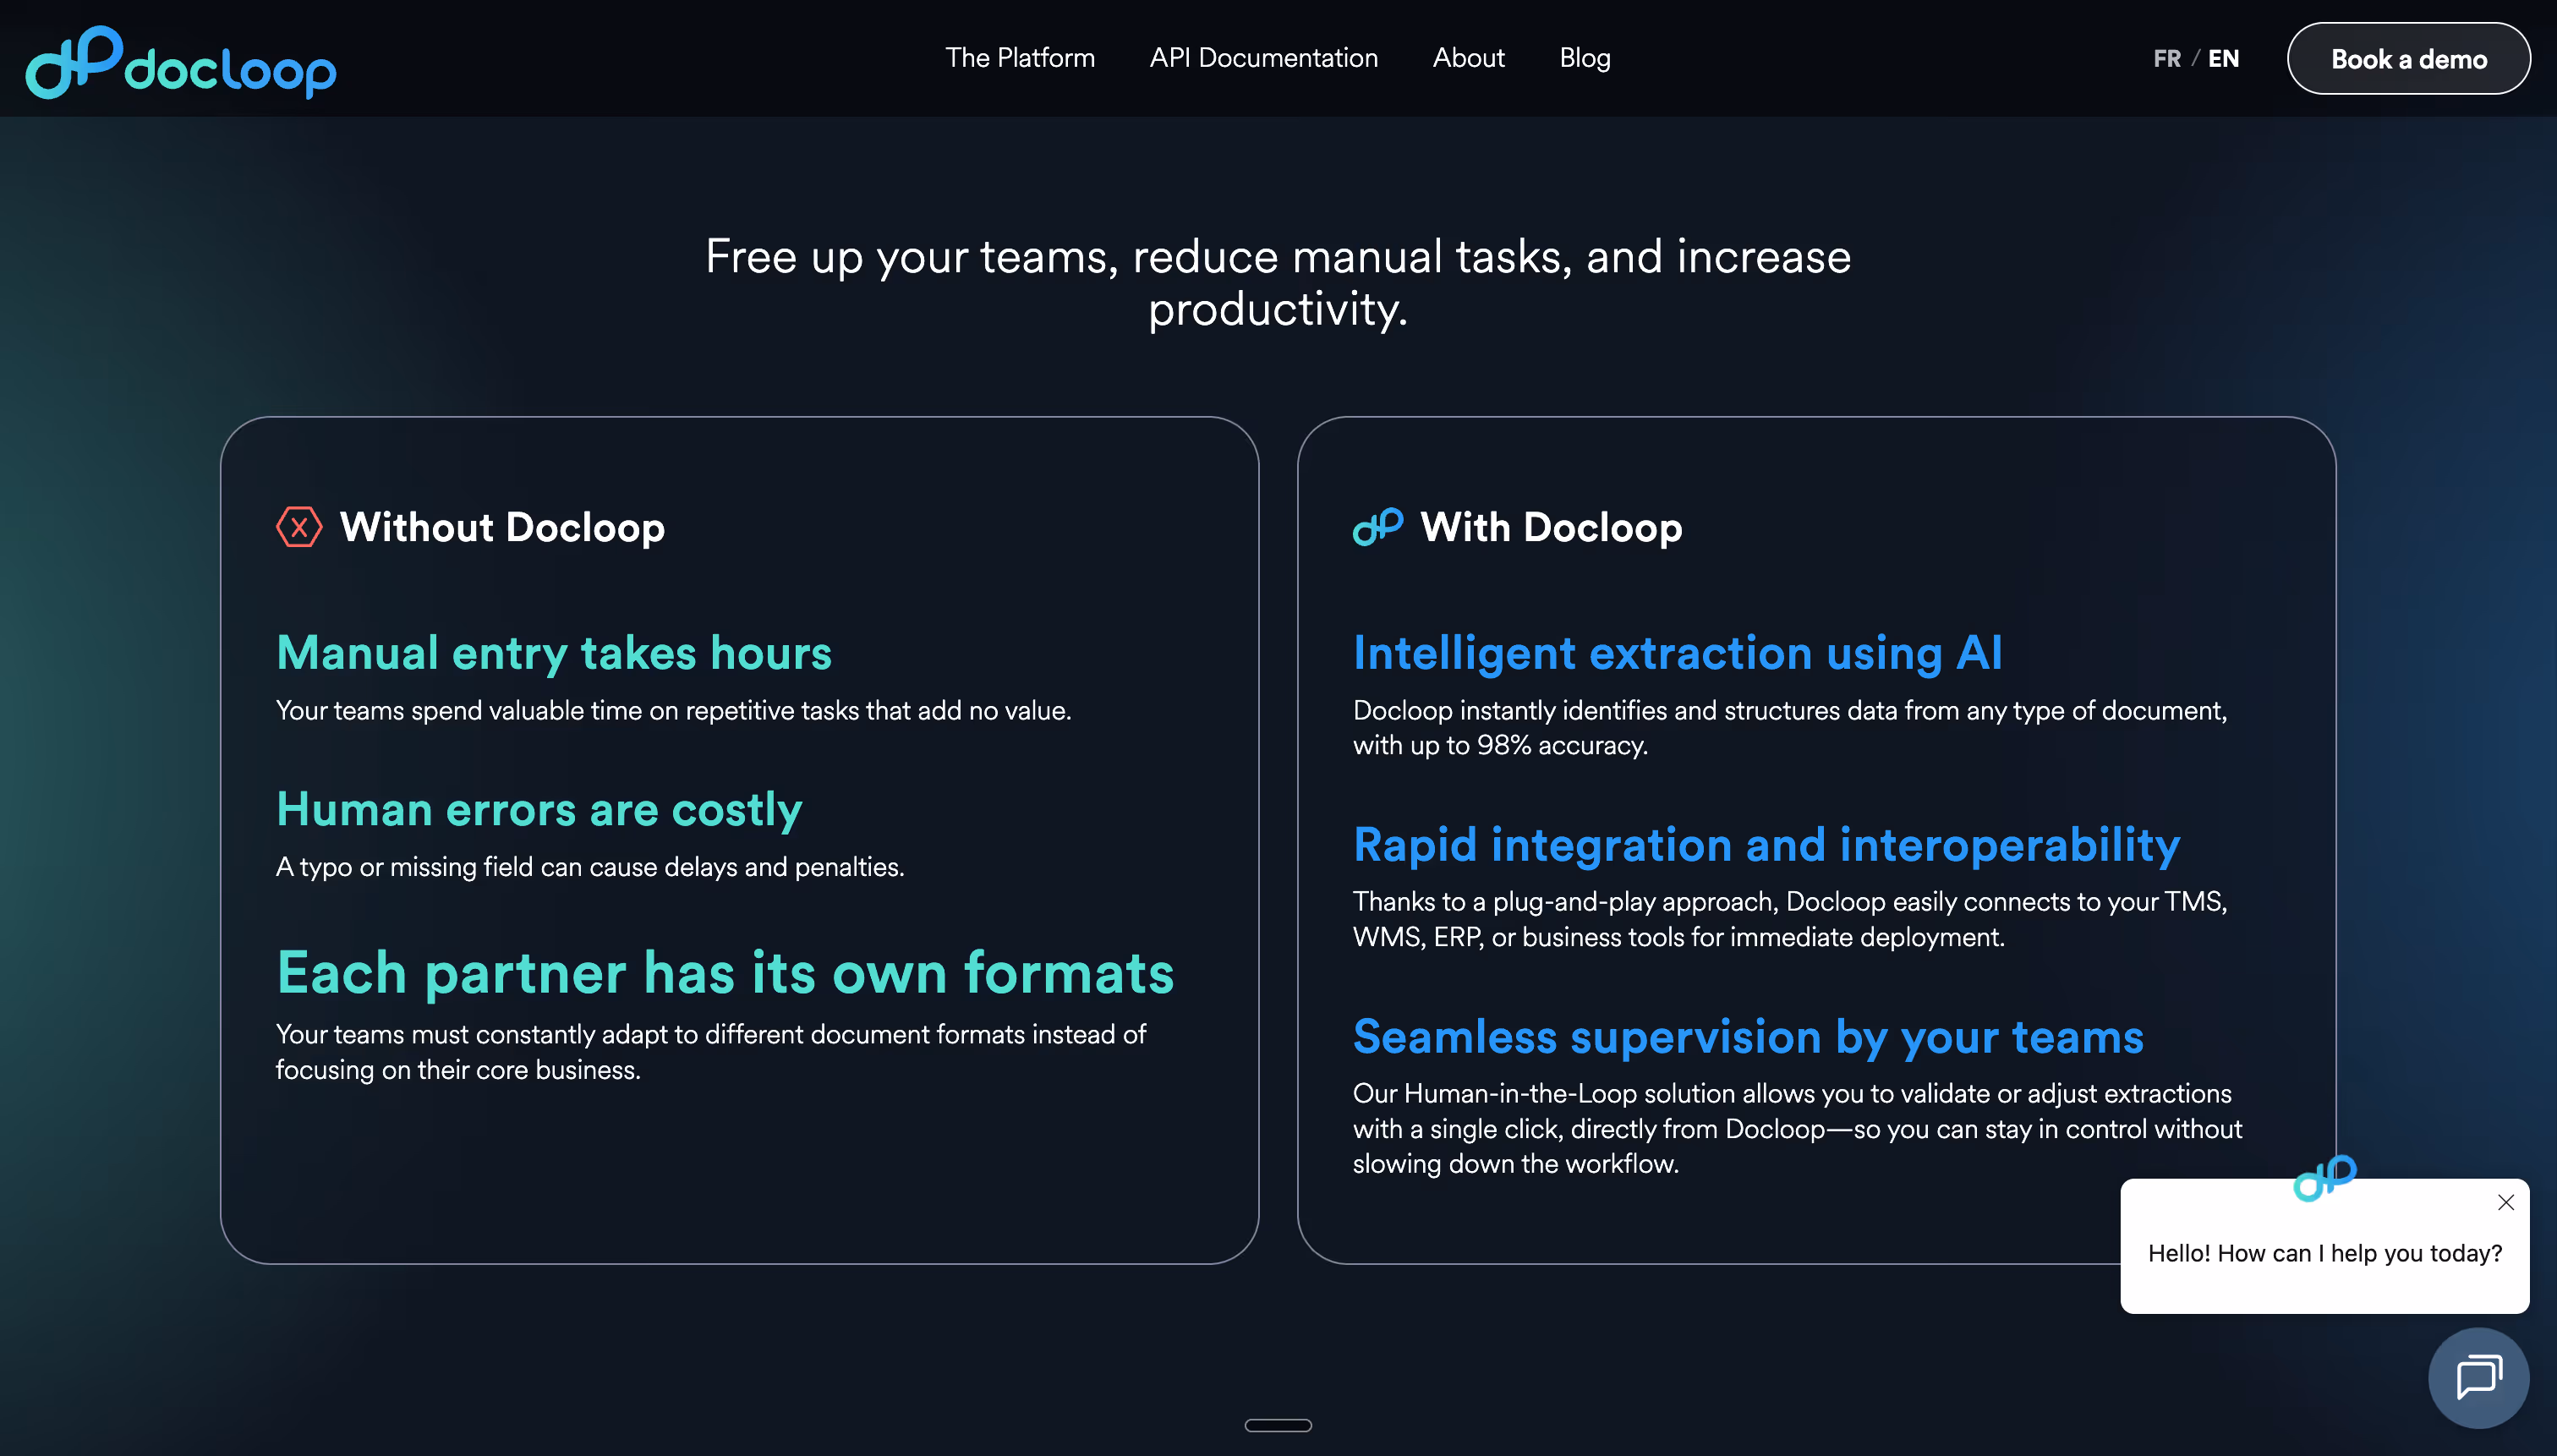Click Seamless supervision by your teams heading
This screenshot has width=2557, height=1456.
[x=1747, y=1037]
